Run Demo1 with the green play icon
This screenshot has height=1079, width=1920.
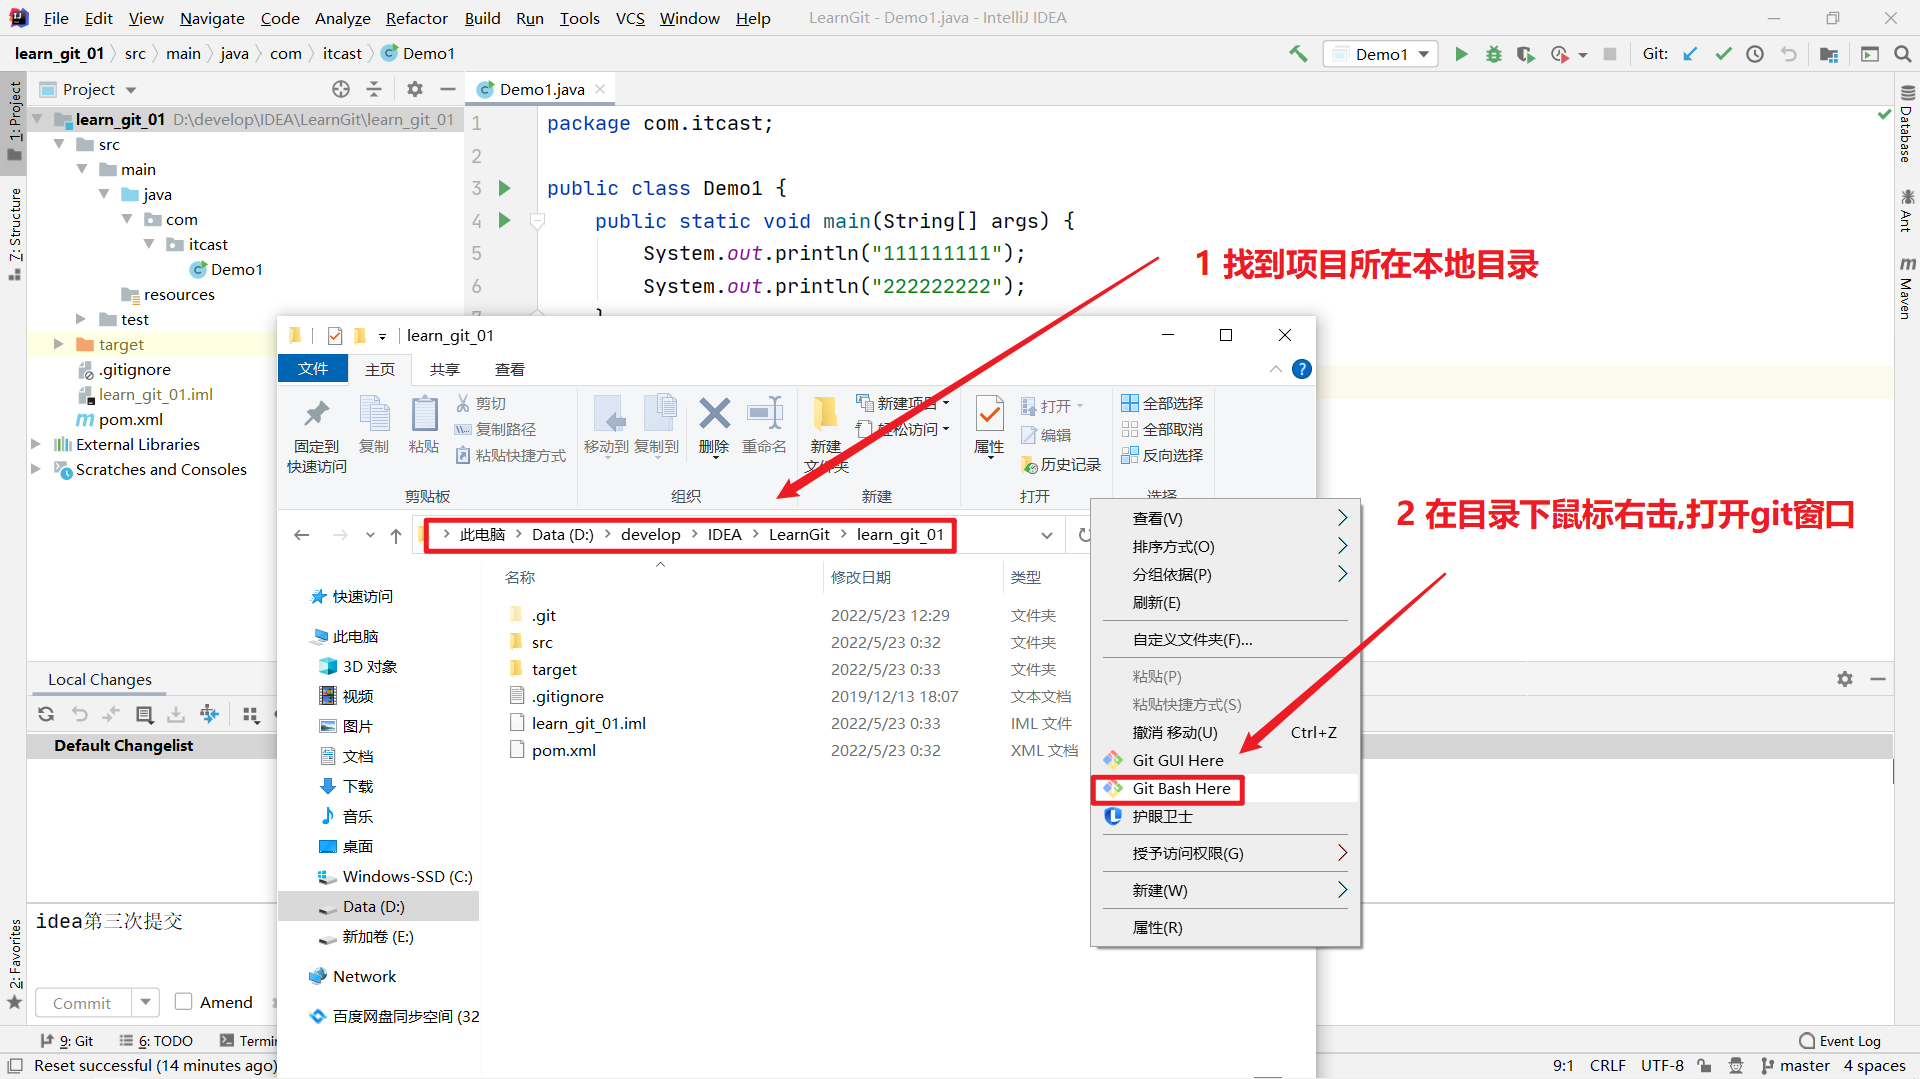pos(1461,54)
